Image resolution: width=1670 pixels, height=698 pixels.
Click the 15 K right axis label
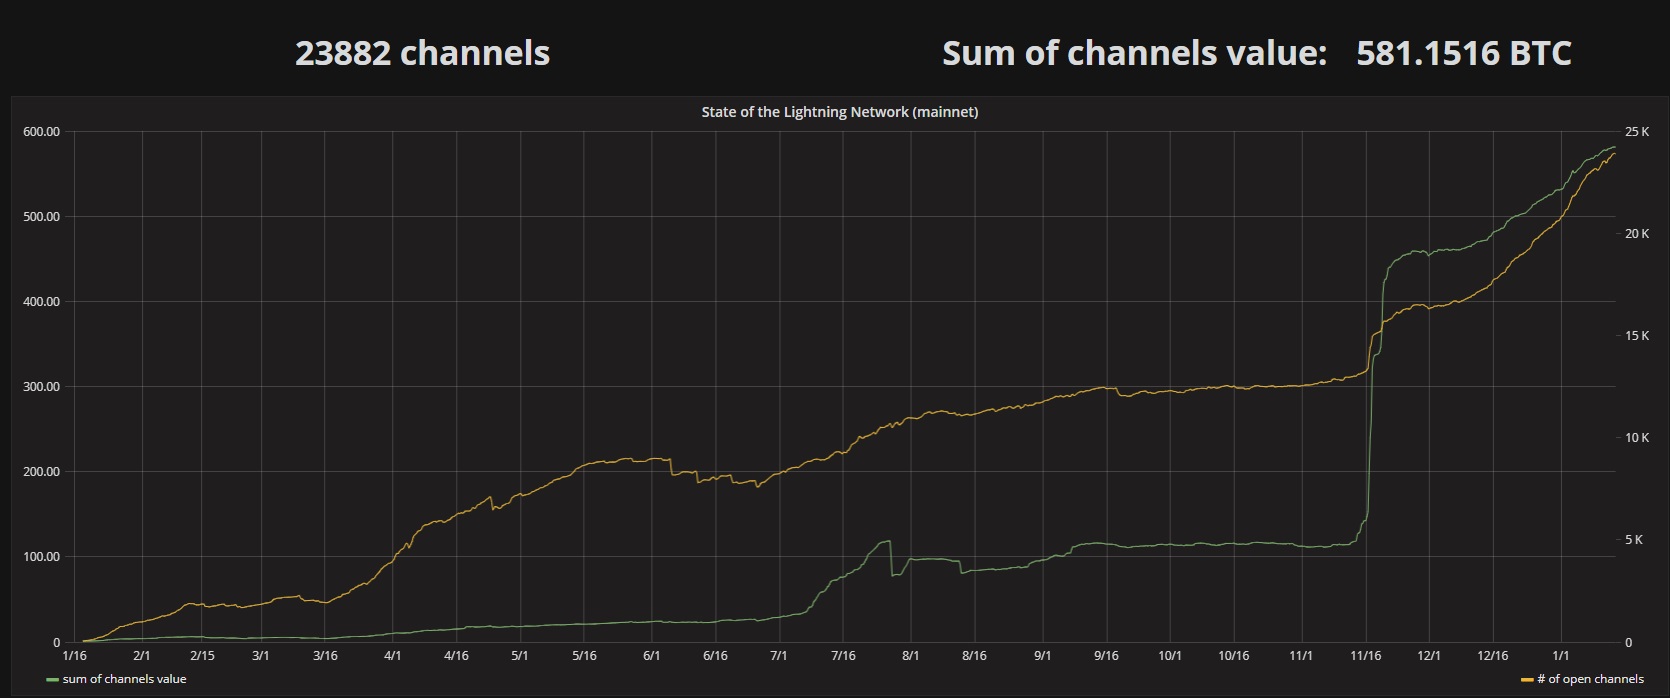pyautogui.click(x=1637, y=336)
